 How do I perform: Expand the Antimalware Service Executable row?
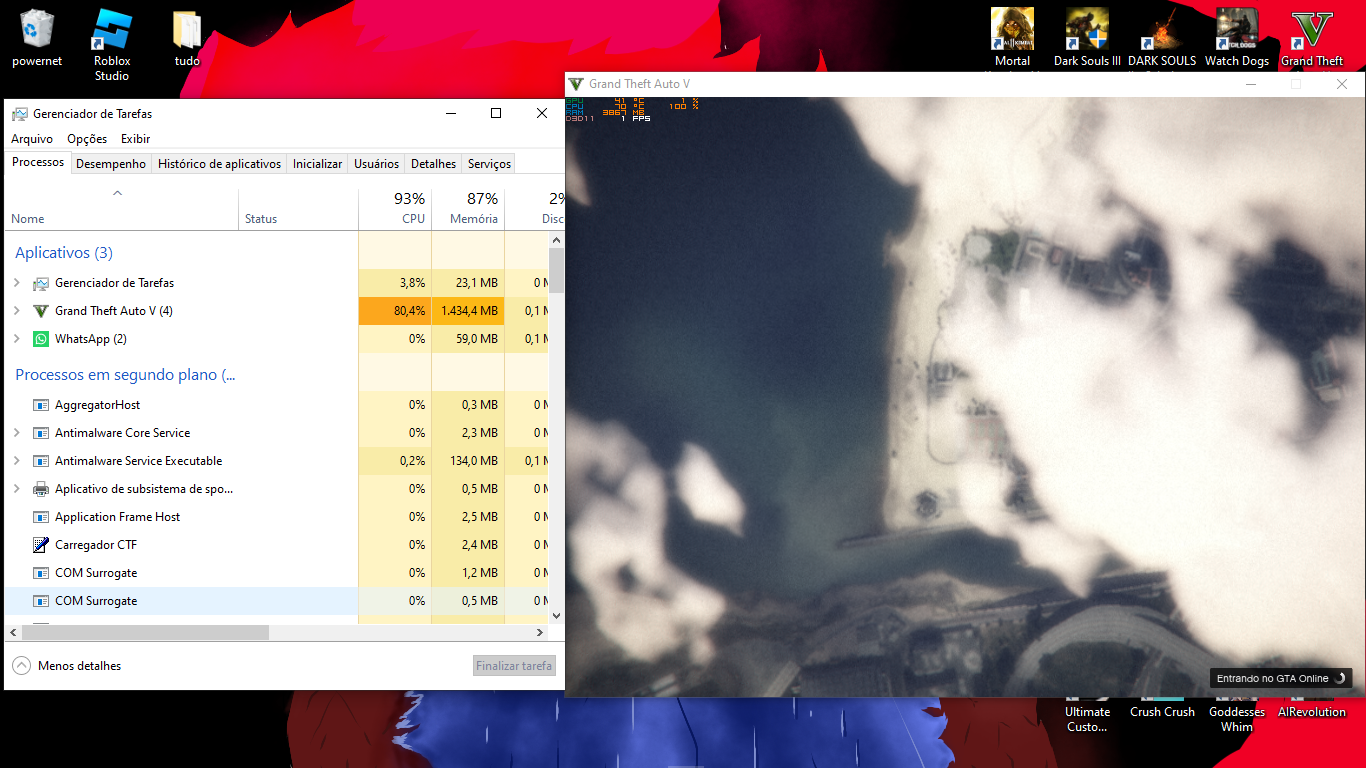click(17, 461)
